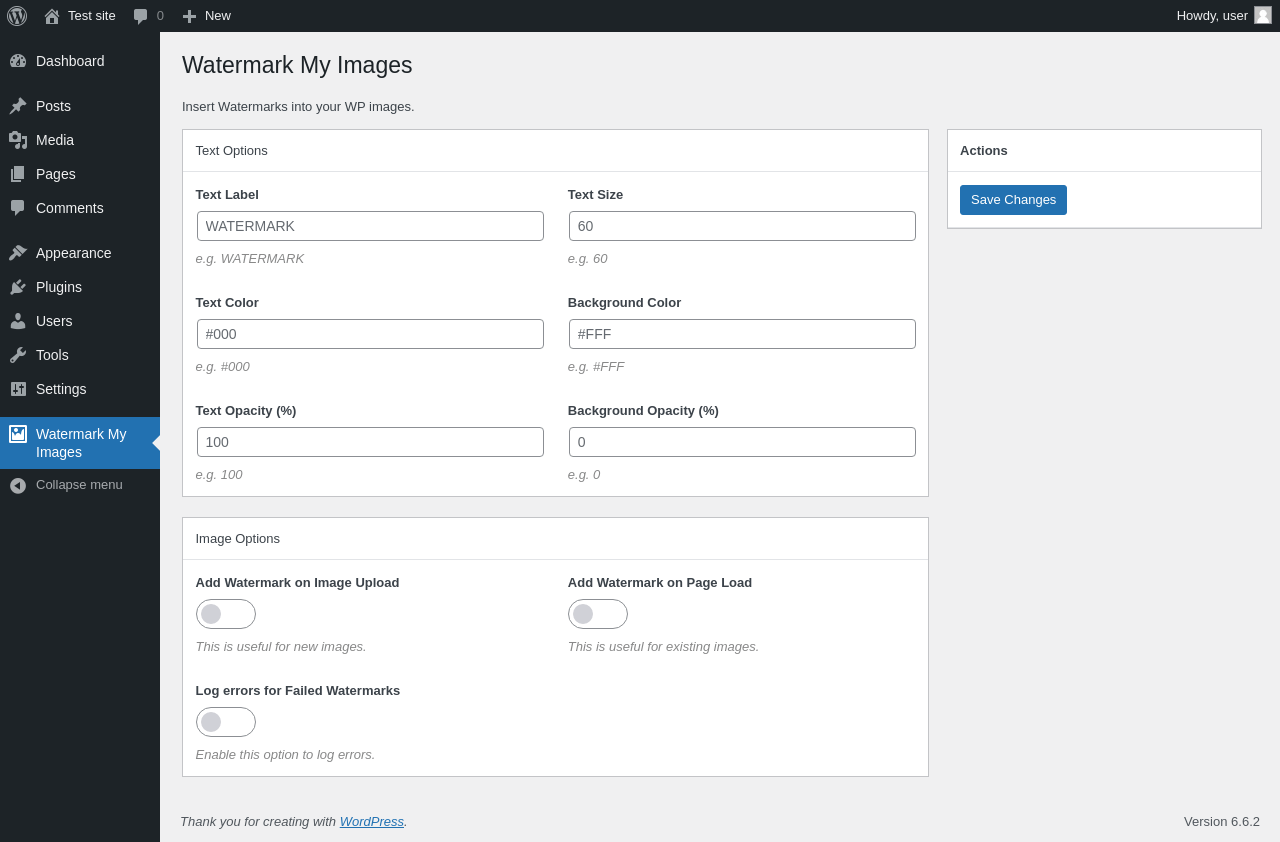Click the Save Changes button
This screenshot has width=1280, height=842.
1013,200
